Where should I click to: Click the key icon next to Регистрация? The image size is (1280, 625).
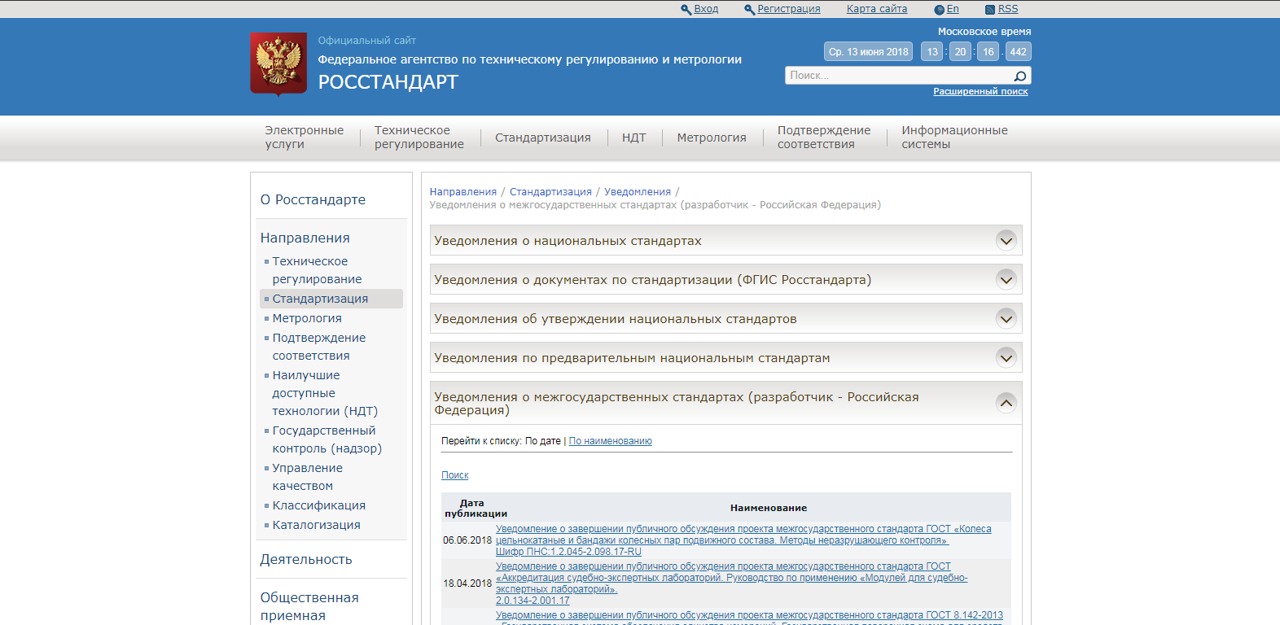[x=750, y=9]
